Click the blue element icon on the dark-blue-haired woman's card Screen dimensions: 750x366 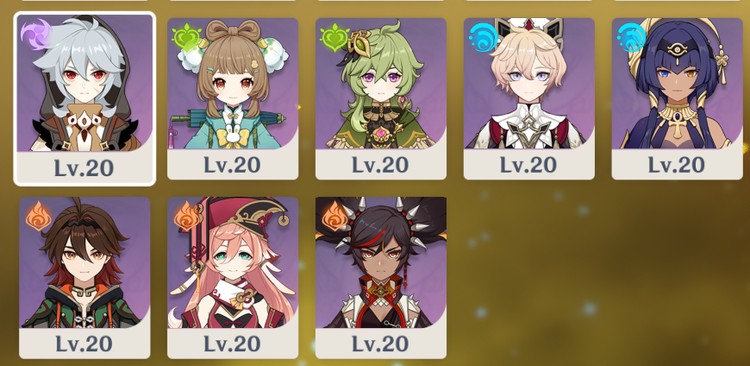click(631, 37)
